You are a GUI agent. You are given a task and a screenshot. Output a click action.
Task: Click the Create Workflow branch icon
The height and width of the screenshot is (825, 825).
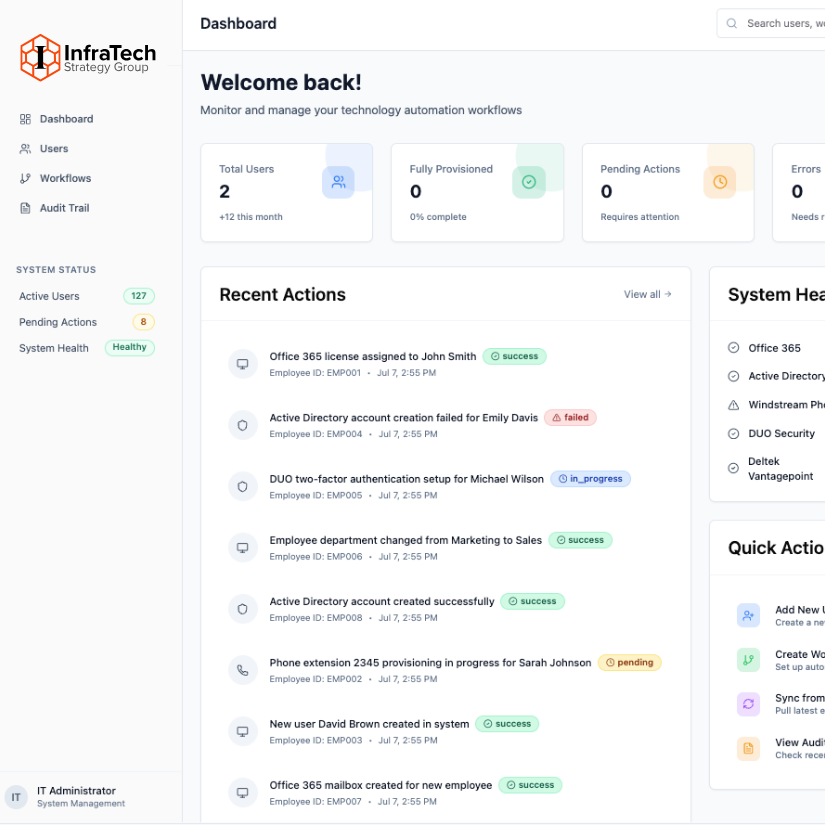pos(748,660)
